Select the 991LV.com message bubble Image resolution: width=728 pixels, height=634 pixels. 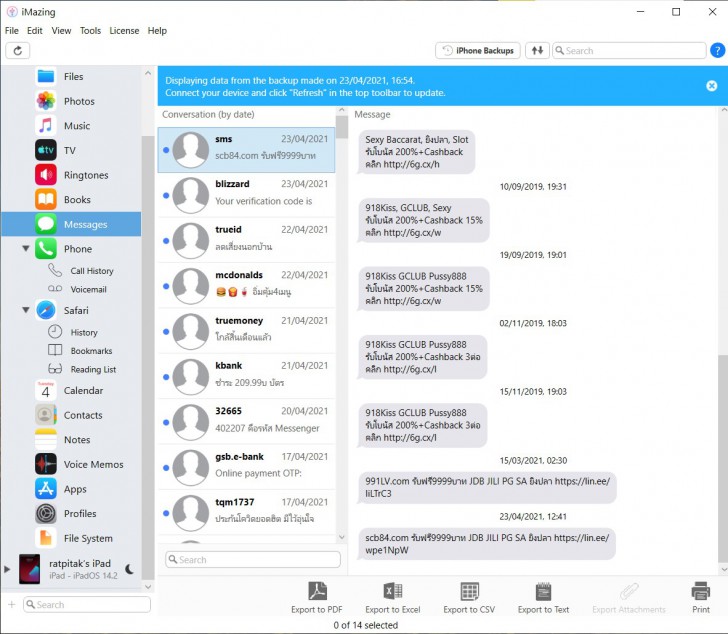click(x=487, y=487)
